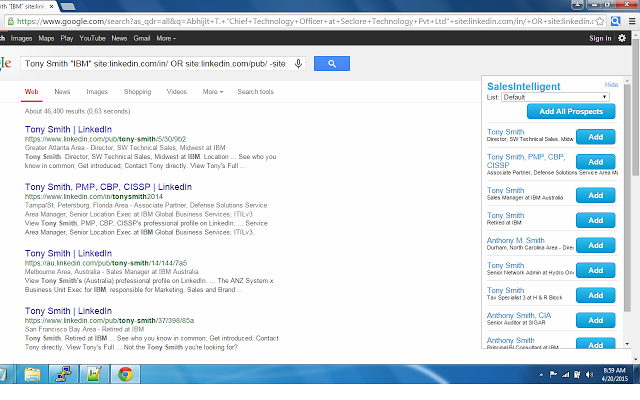
Task: Click the Chrome address bar URL
Action: (x=304, y=21)
